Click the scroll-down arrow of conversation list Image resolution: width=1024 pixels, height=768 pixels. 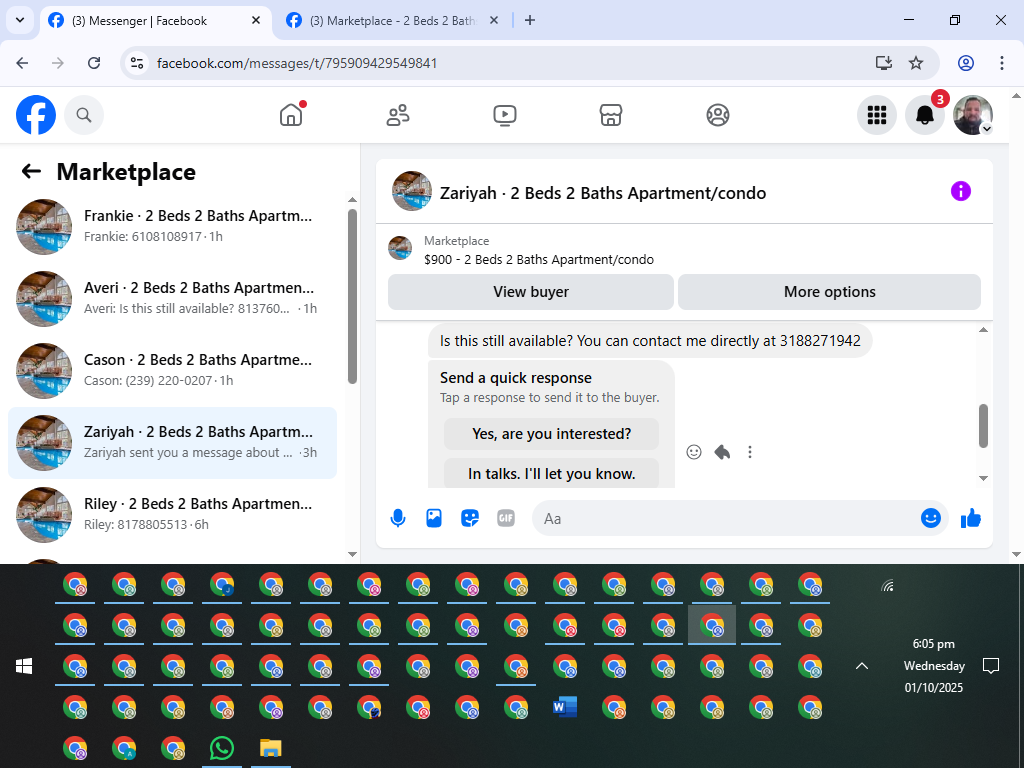[x=353, y=554]
